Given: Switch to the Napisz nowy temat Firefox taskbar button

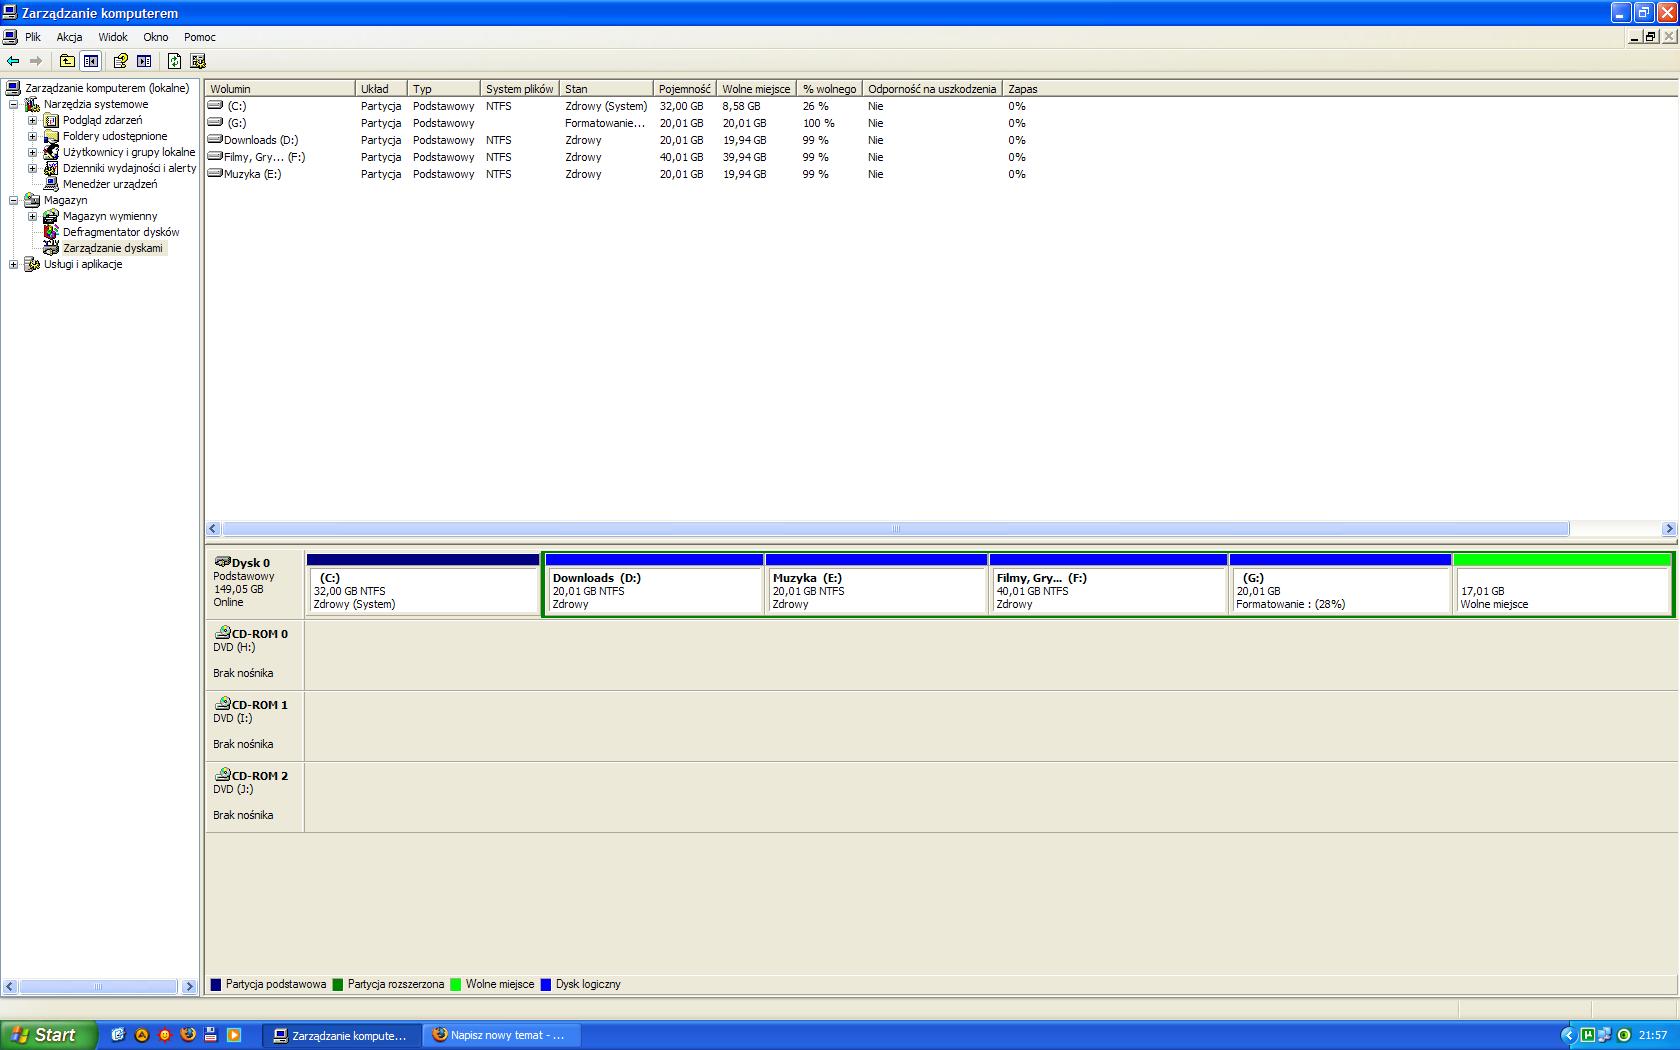Looking at the screenshot, I should coord(501,1035).
